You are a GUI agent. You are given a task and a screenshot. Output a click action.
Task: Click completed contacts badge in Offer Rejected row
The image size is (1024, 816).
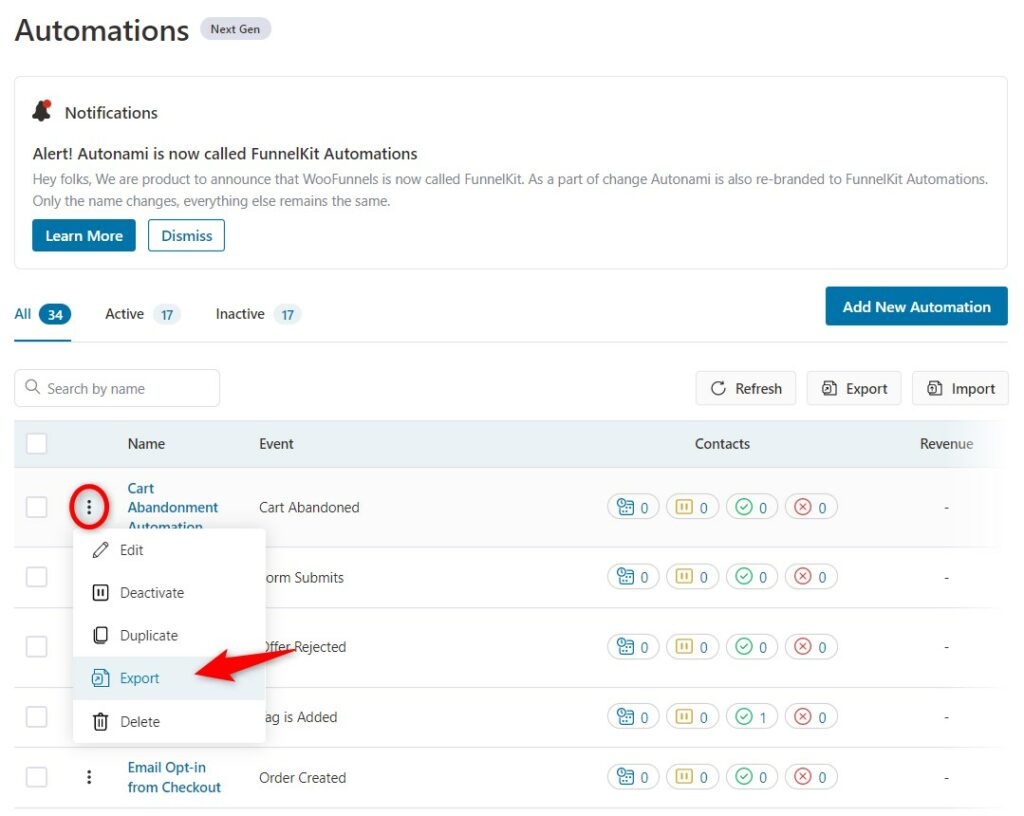click(752, 647)
